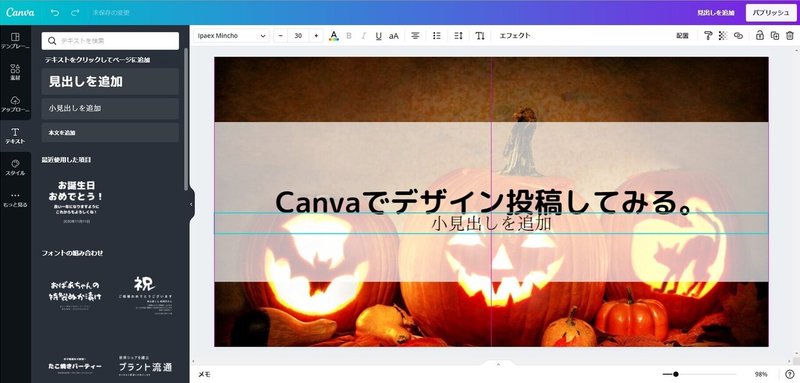Open the text color picker

point(334,36)
